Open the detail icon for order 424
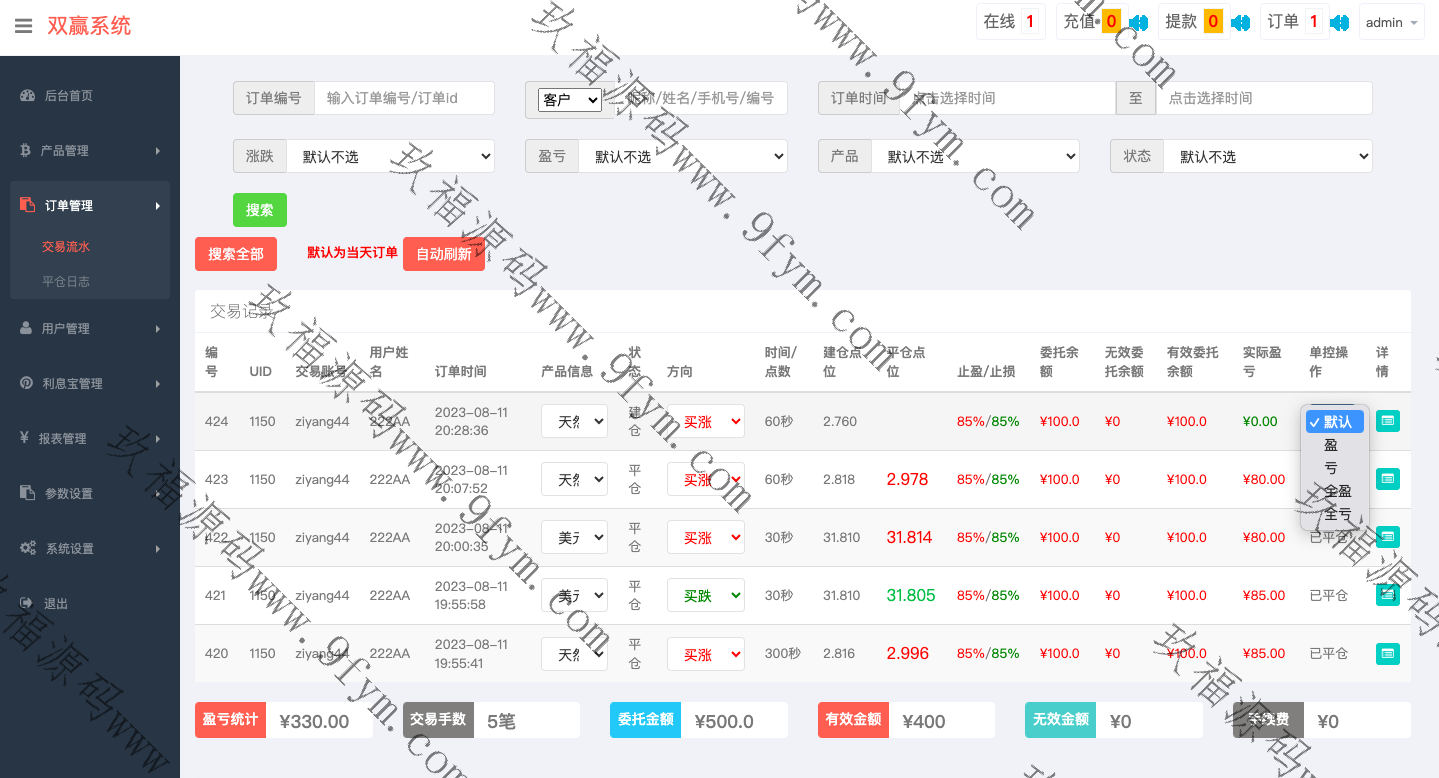Screen dimensions: 1439x778 point(1387,421)
